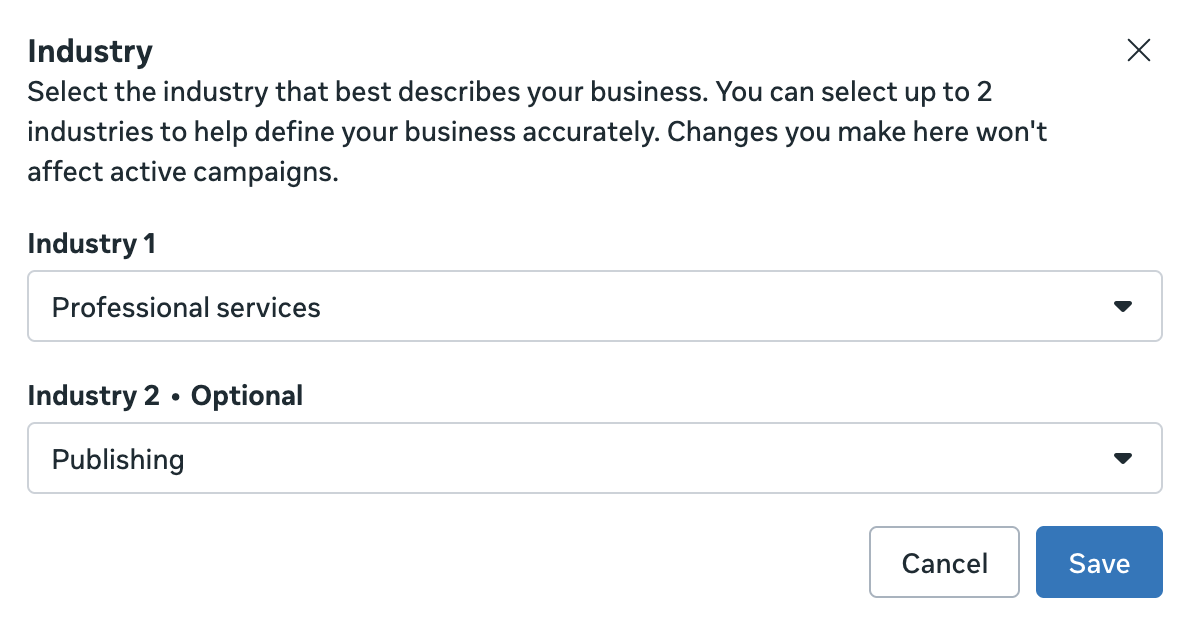1186x642 pixels.
Task: Open the optional Industry 2 combo box
Action: pyautogui.click(x=594, y=459)
